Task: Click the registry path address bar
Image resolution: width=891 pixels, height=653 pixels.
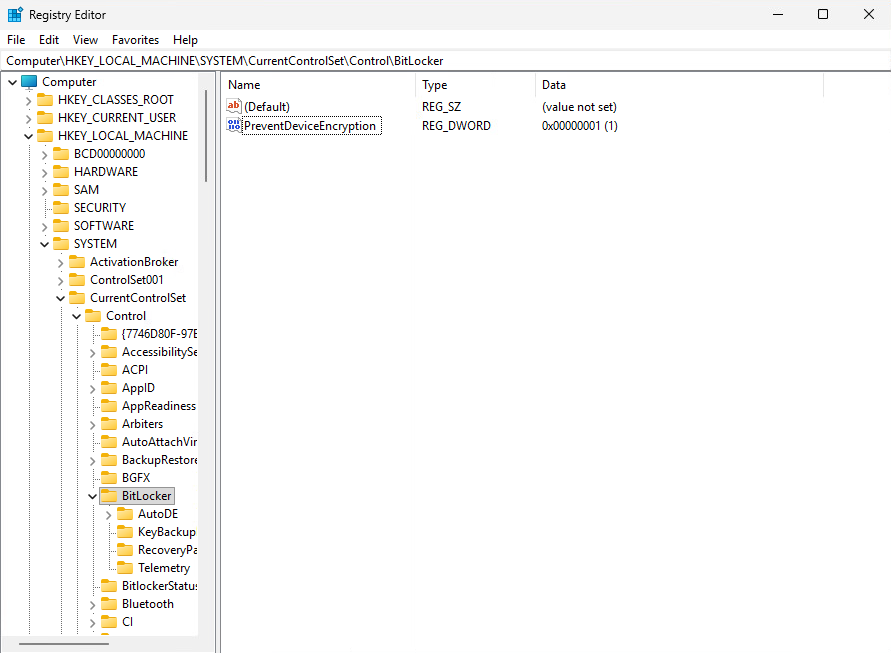Action: pyautogui.click(x=445, y=61)
